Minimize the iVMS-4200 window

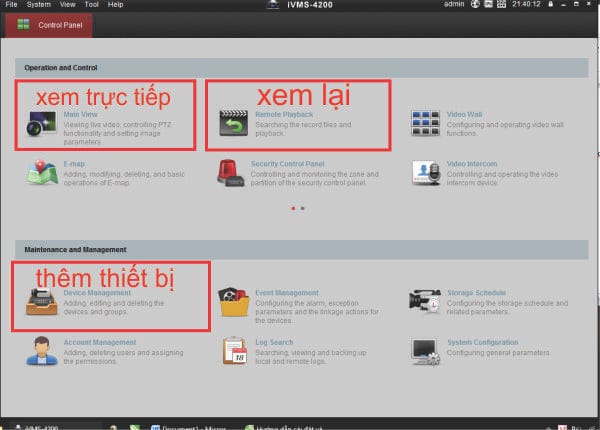563,5
